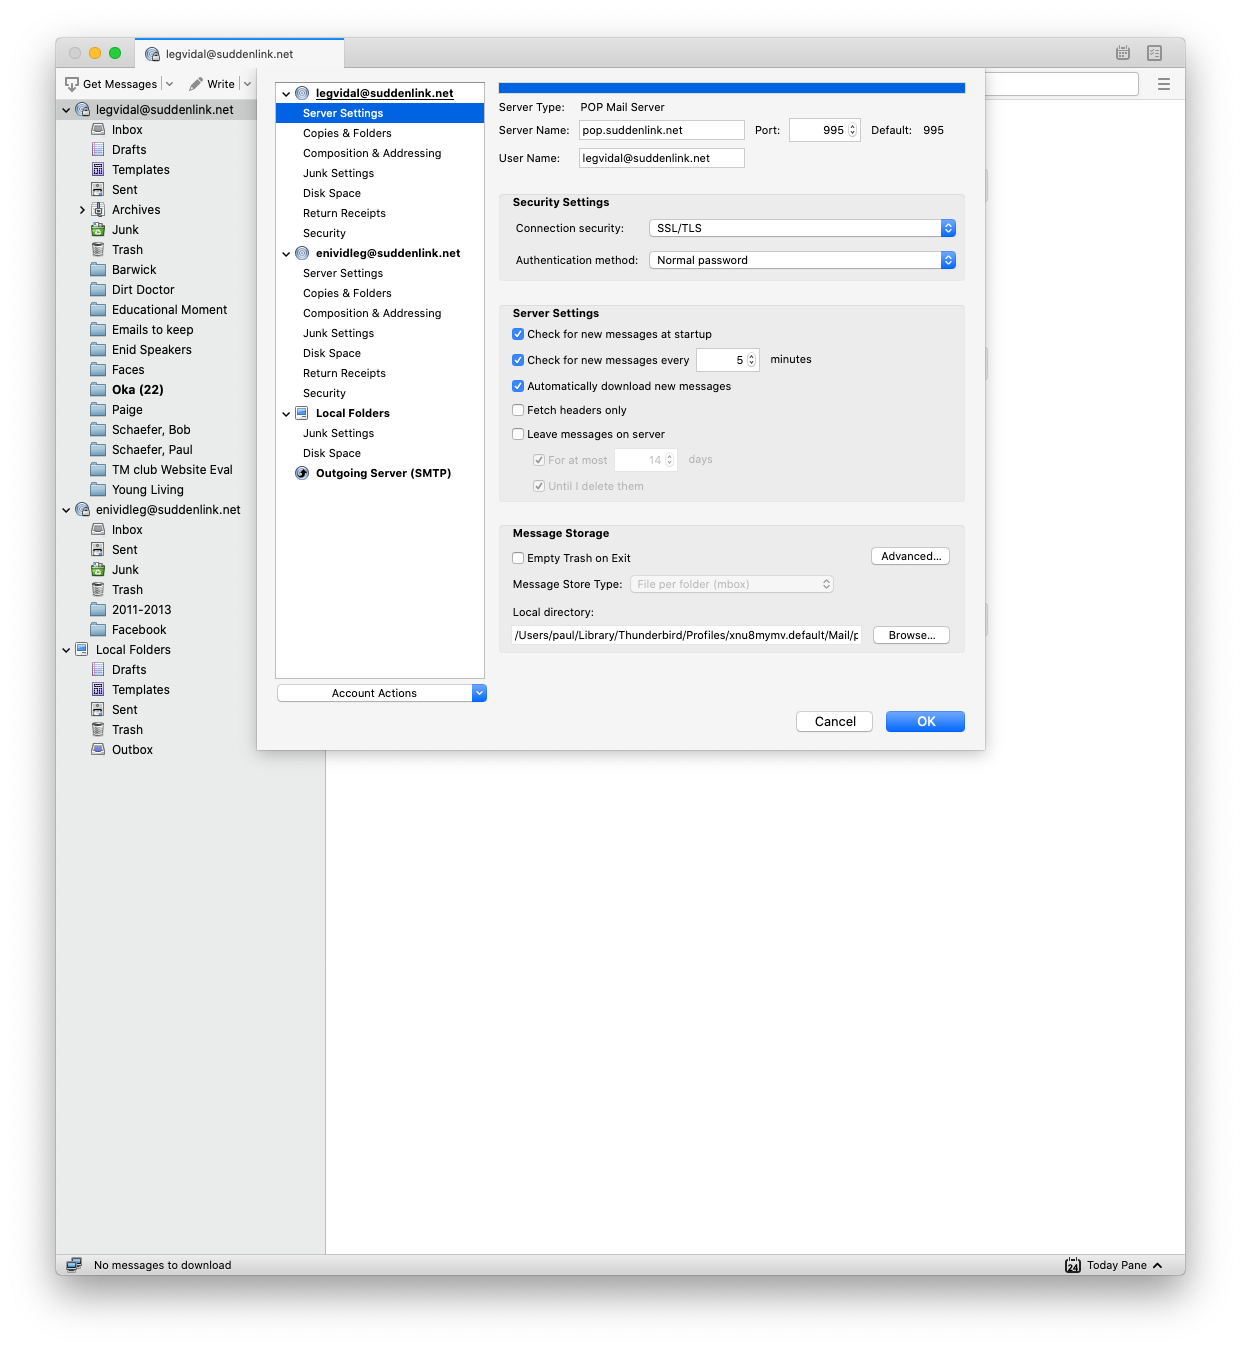Click the online status icon in status bar
The width and height of the screenshot is (1241, 1349).
tap(74, 1265)
